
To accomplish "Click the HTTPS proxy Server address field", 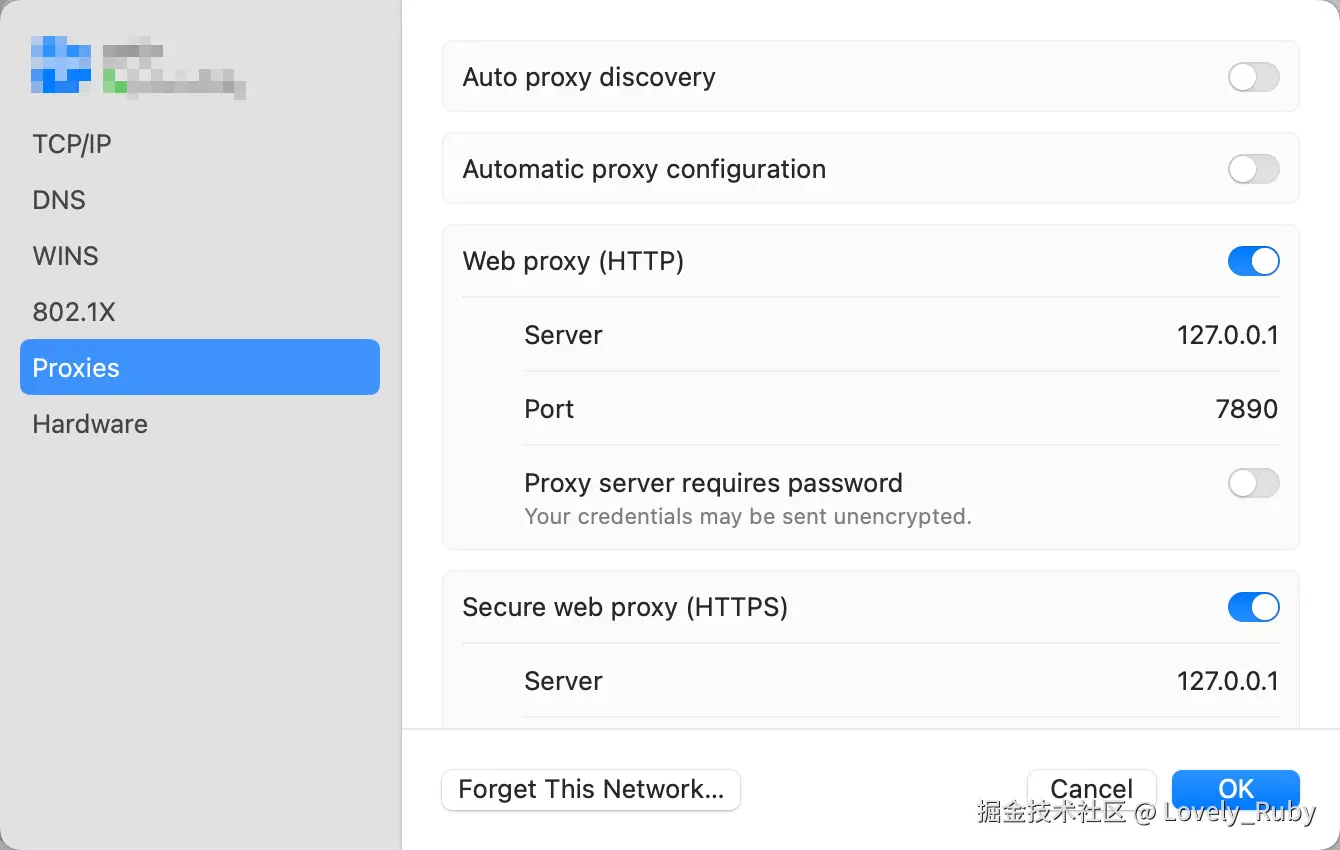I will 1227,681.
